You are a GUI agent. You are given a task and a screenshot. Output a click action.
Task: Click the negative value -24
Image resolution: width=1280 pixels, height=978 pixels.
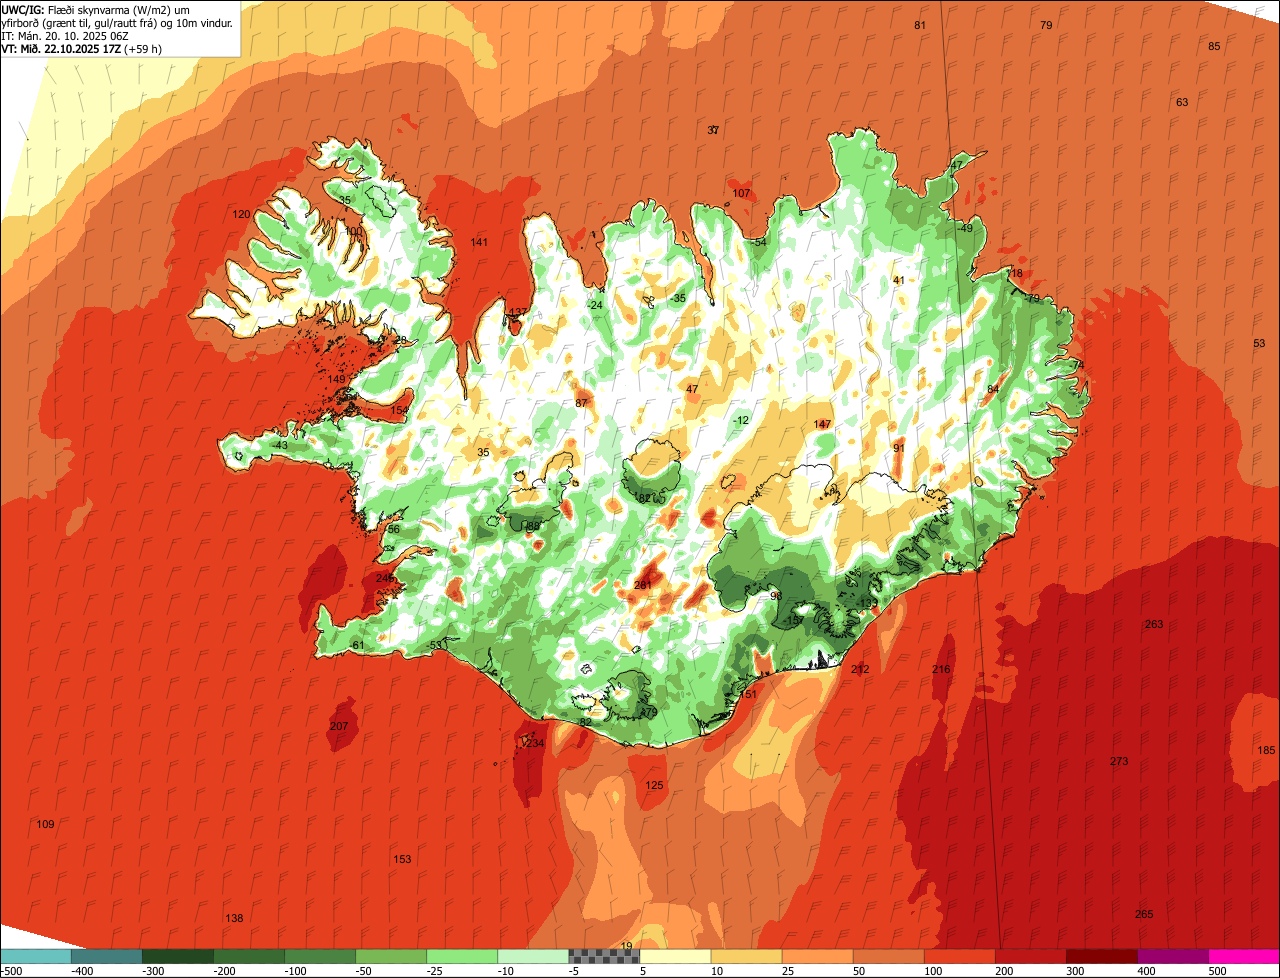pyautogui.click(x=594, y=305)
